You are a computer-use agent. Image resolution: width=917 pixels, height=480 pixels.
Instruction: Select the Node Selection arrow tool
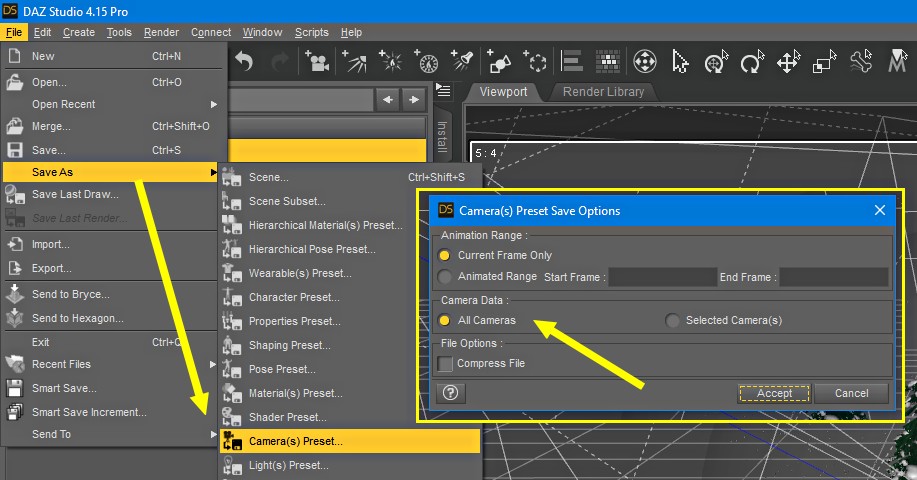pos(680,61)
